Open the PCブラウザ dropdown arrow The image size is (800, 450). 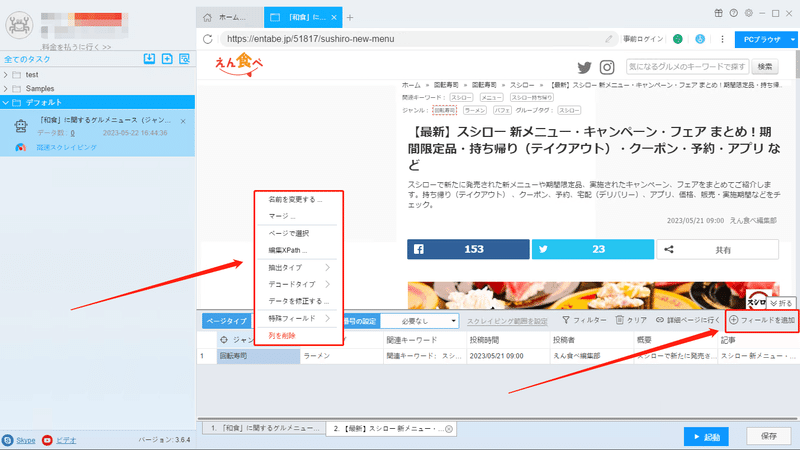(792, 39)
